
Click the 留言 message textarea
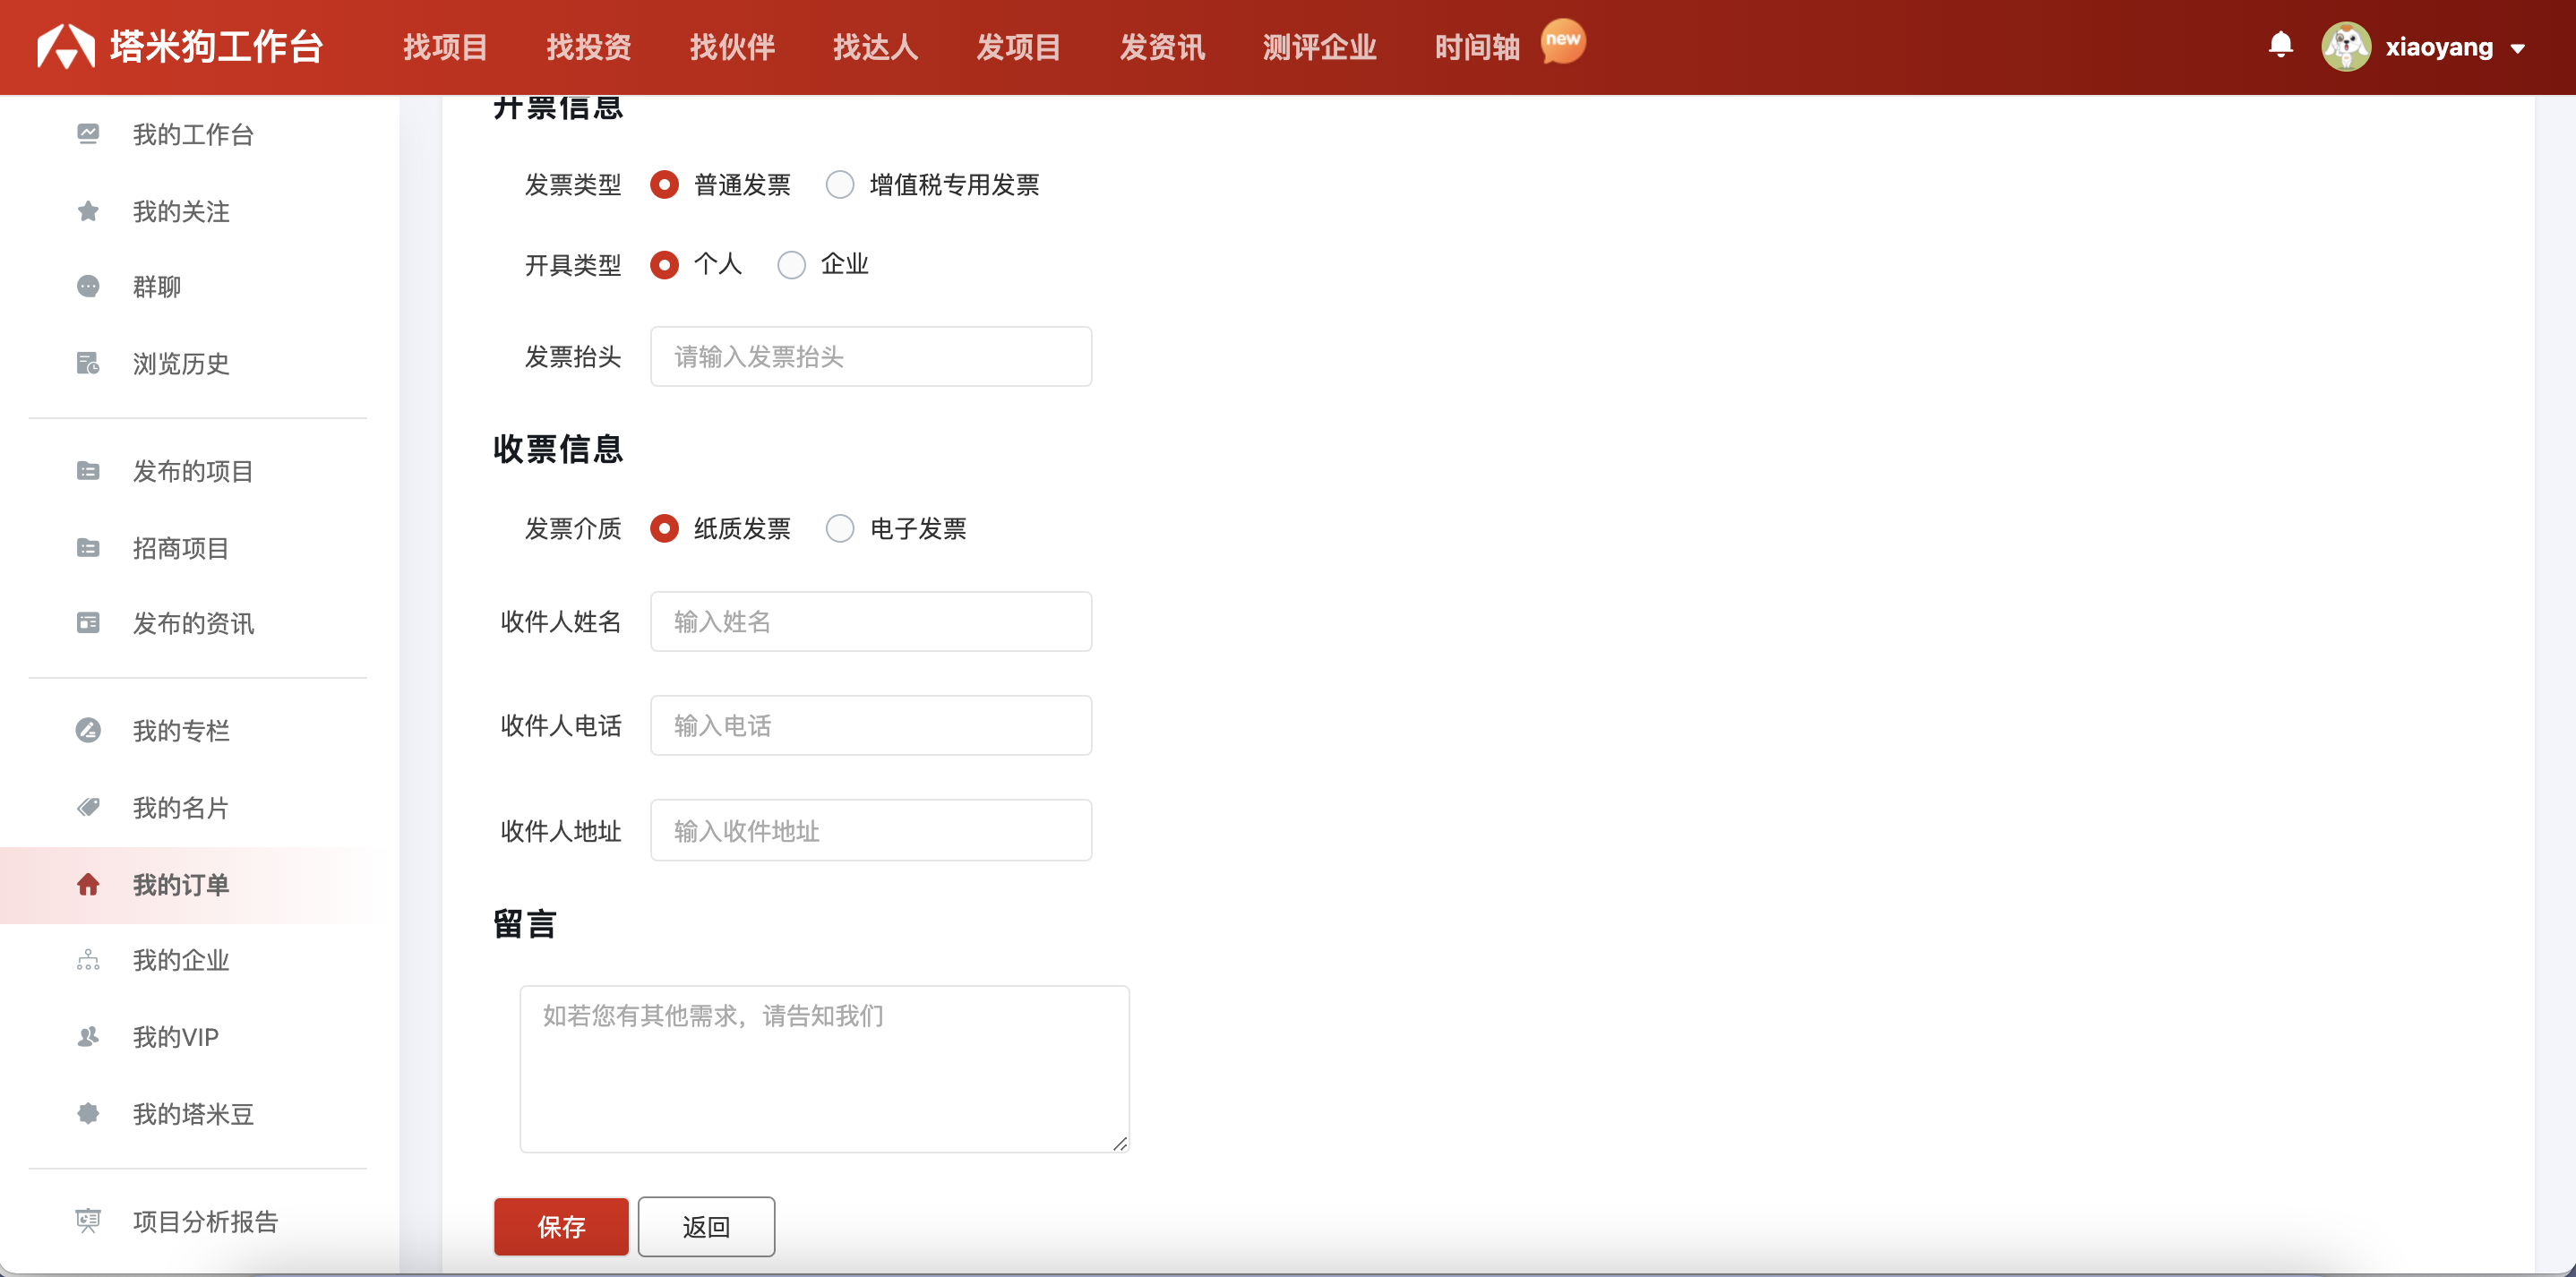824,1069
